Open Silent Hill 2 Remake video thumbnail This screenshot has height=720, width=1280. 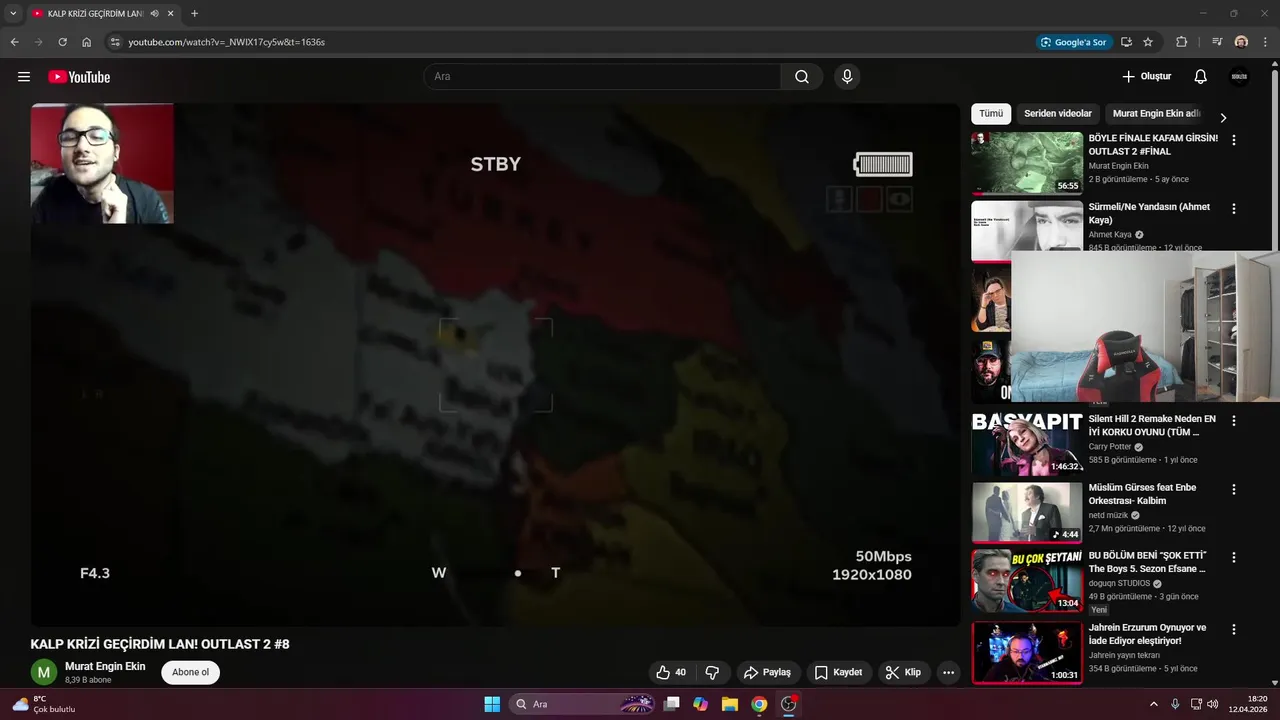pos(1027,444)
